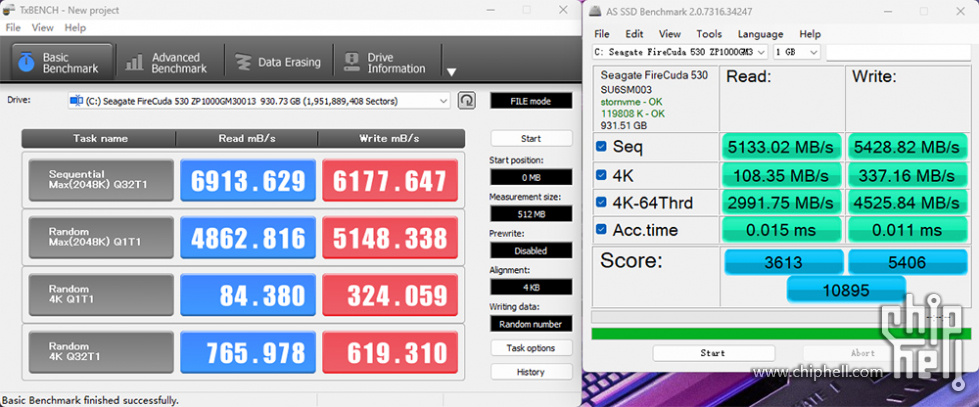979x407 pixels.
Task: Open the AS SSD View menu
Action: click(x=670, y=34)
